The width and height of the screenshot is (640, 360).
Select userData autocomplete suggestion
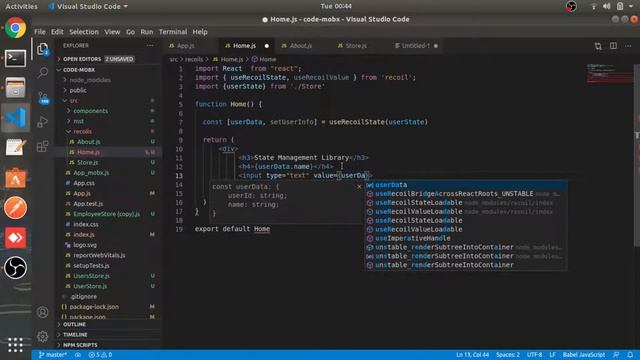tap(466, 185)
